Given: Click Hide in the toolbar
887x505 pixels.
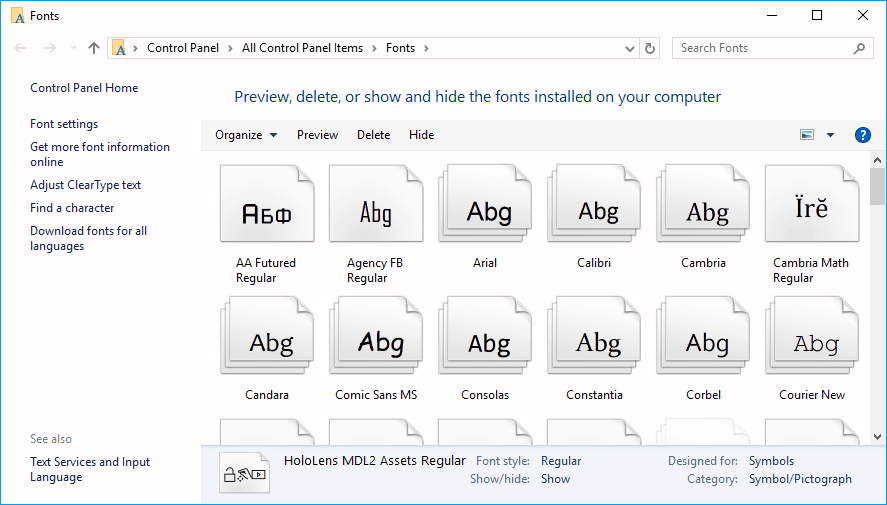Looking at the screenshot, I should click(x=421, y=135).
